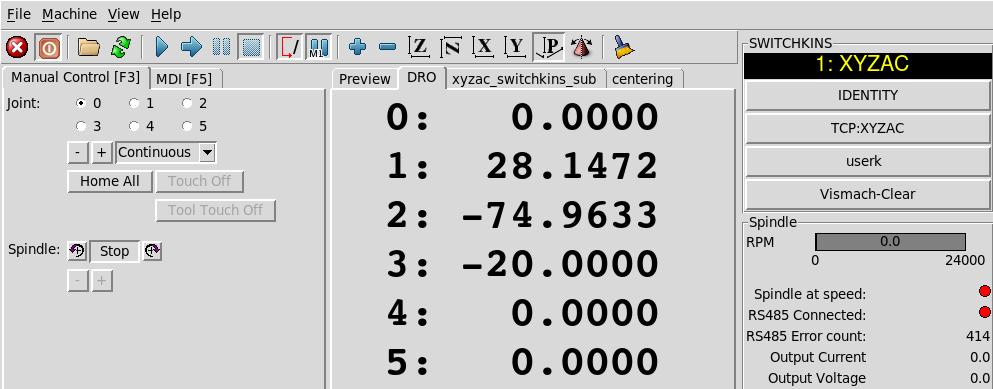Viewport: 993px width, 389px height.
Task: Run the program with the blue play icon
Action: coord(161,48)
